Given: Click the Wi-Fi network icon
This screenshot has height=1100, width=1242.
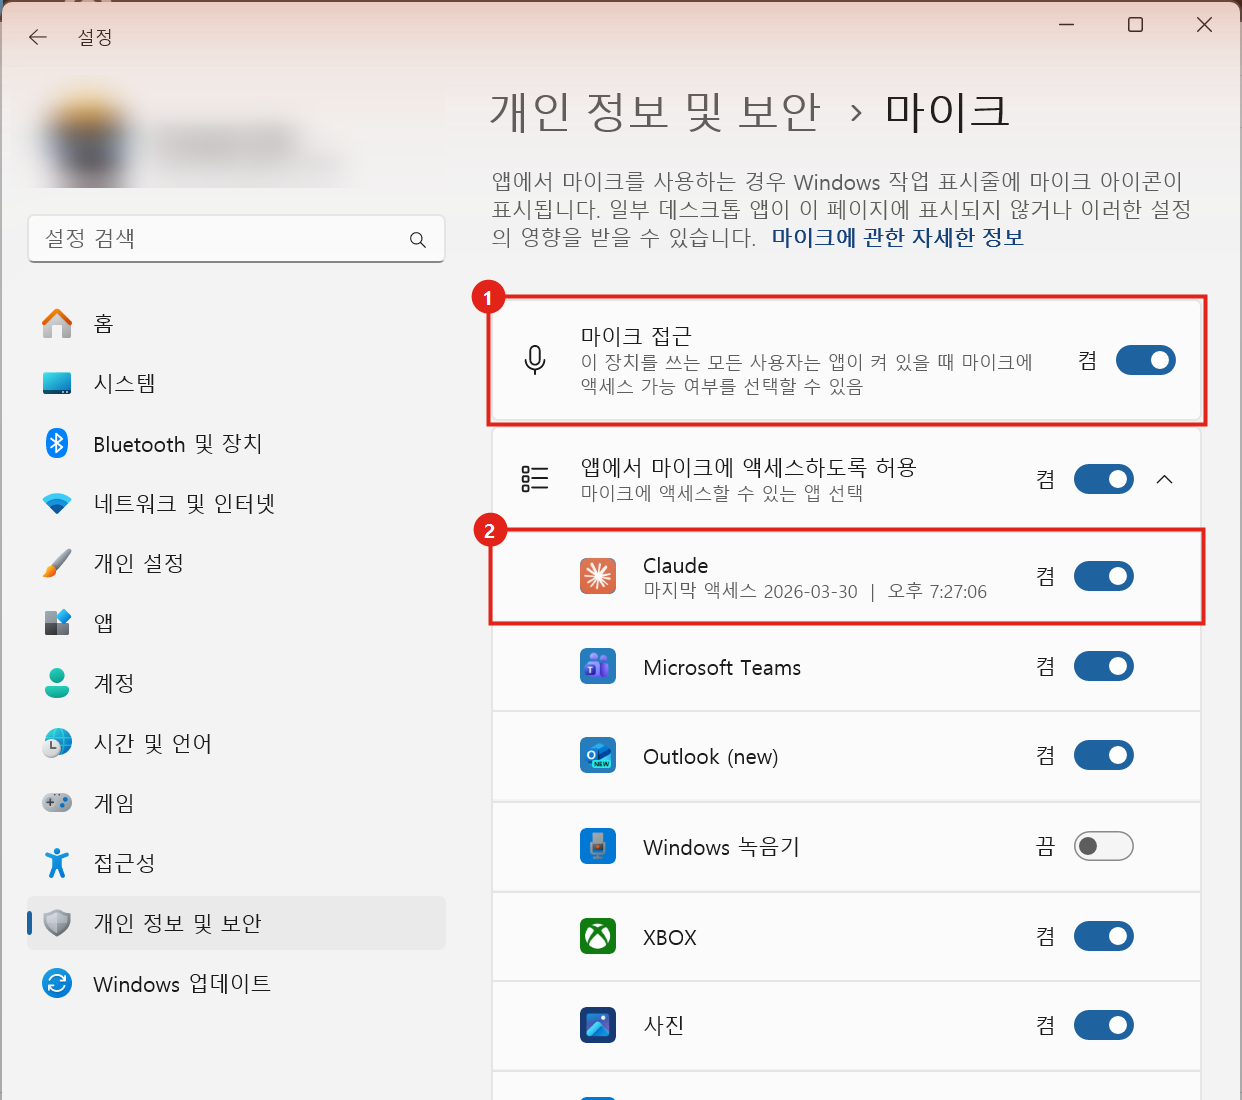Looking at the screenshot, I should 57,503.
